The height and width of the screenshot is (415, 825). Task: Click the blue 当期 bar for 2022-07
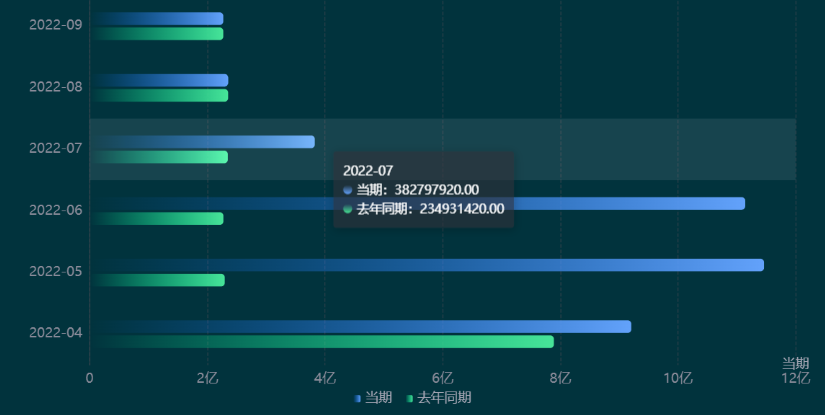tap(202, 142)
